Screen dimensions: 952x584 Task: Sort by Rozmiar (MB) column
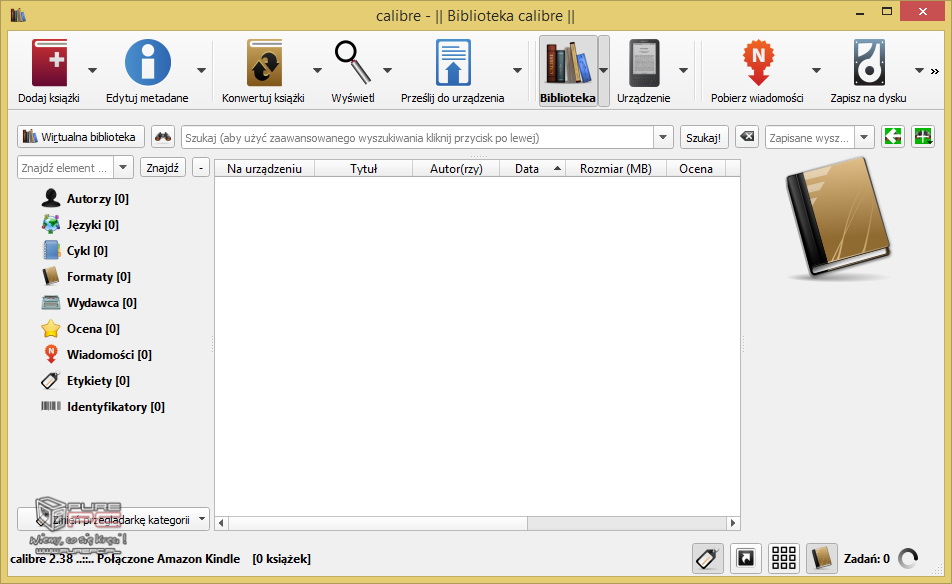click(x=616, y=169)
